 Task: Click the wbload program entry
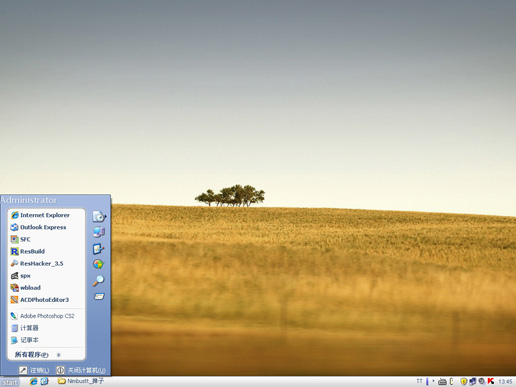(x=46, y=288)
